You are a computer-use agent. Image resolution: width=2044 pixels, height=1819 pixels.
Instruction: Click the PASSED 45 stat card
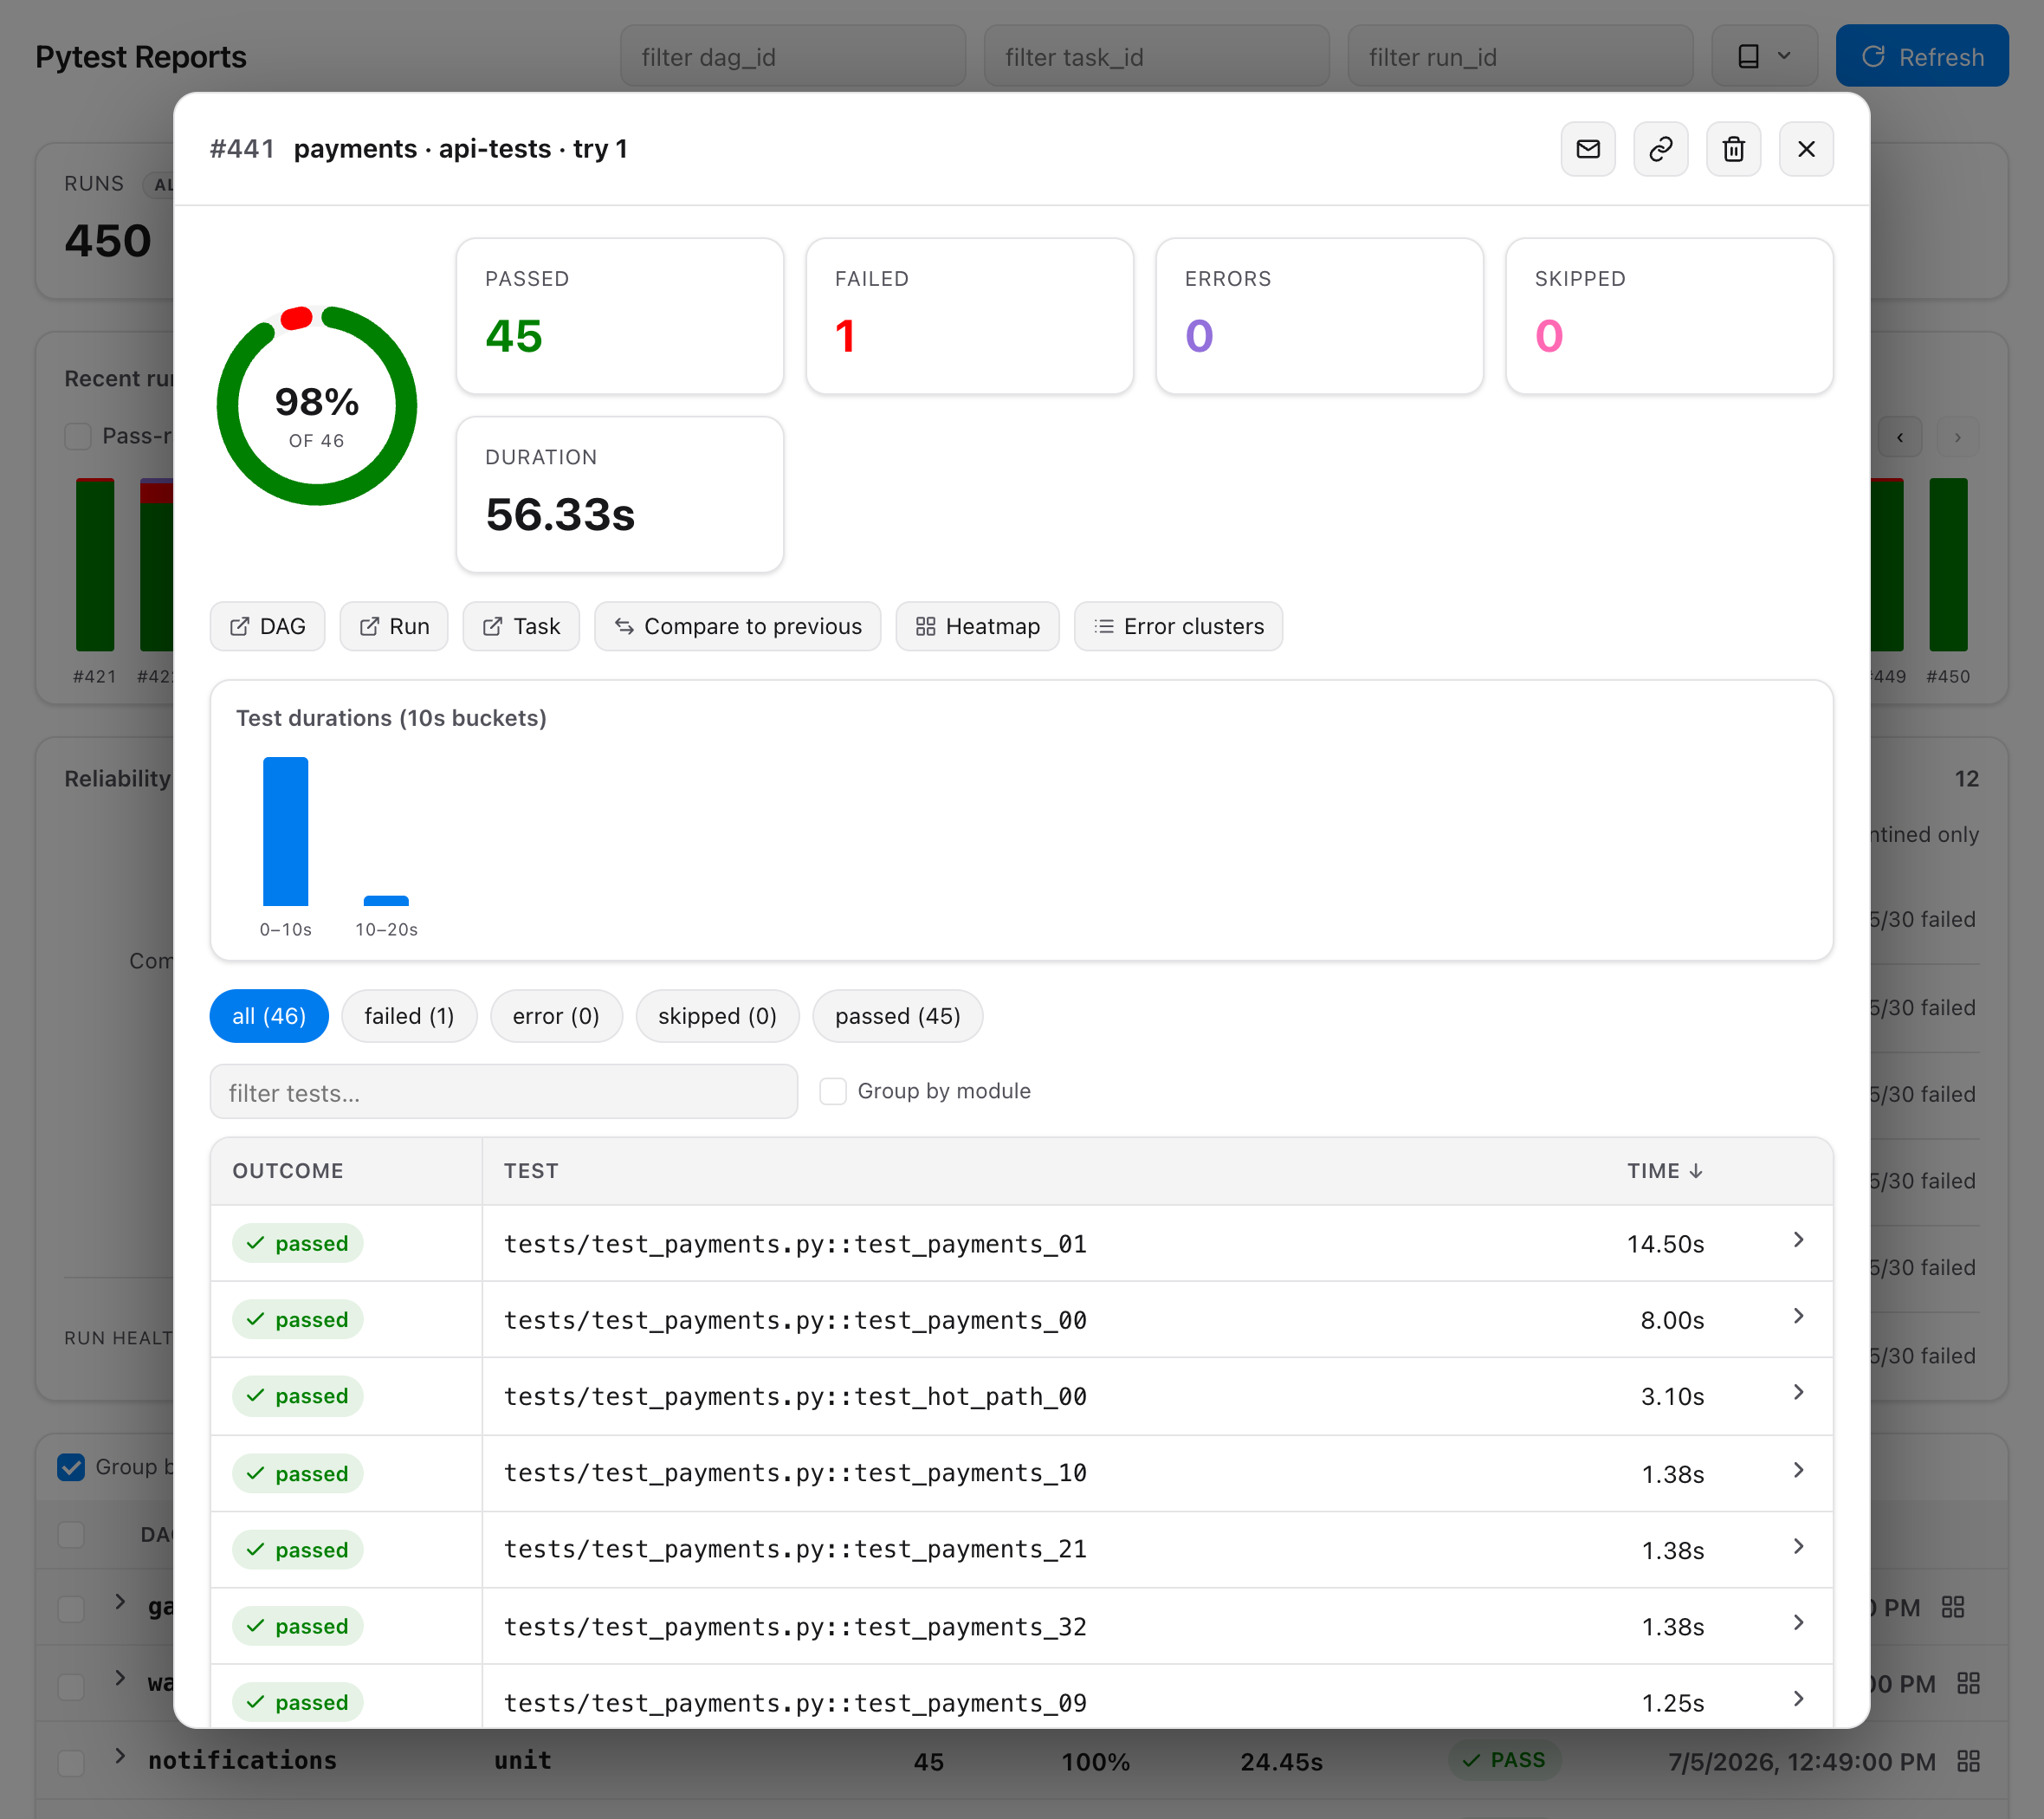click(620, 316)
